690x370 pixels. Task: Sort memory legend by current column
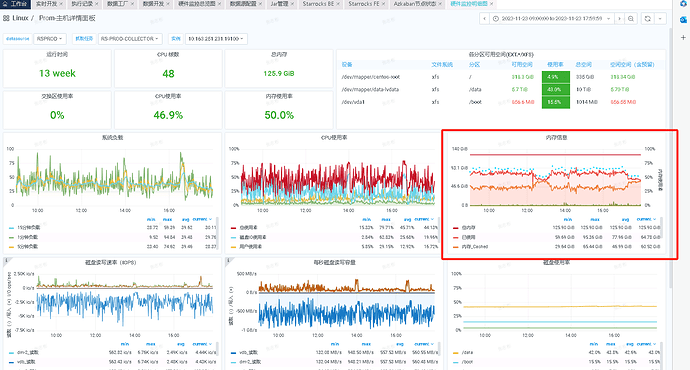click(645, 219)
